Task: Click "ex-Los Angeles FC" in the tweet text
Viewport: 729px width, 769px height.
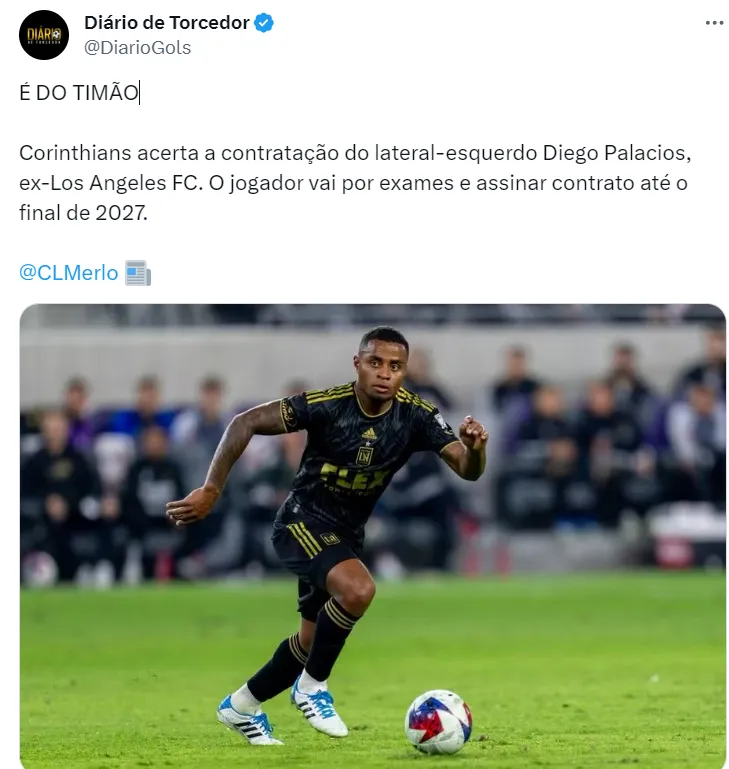Action: (111, 183)
